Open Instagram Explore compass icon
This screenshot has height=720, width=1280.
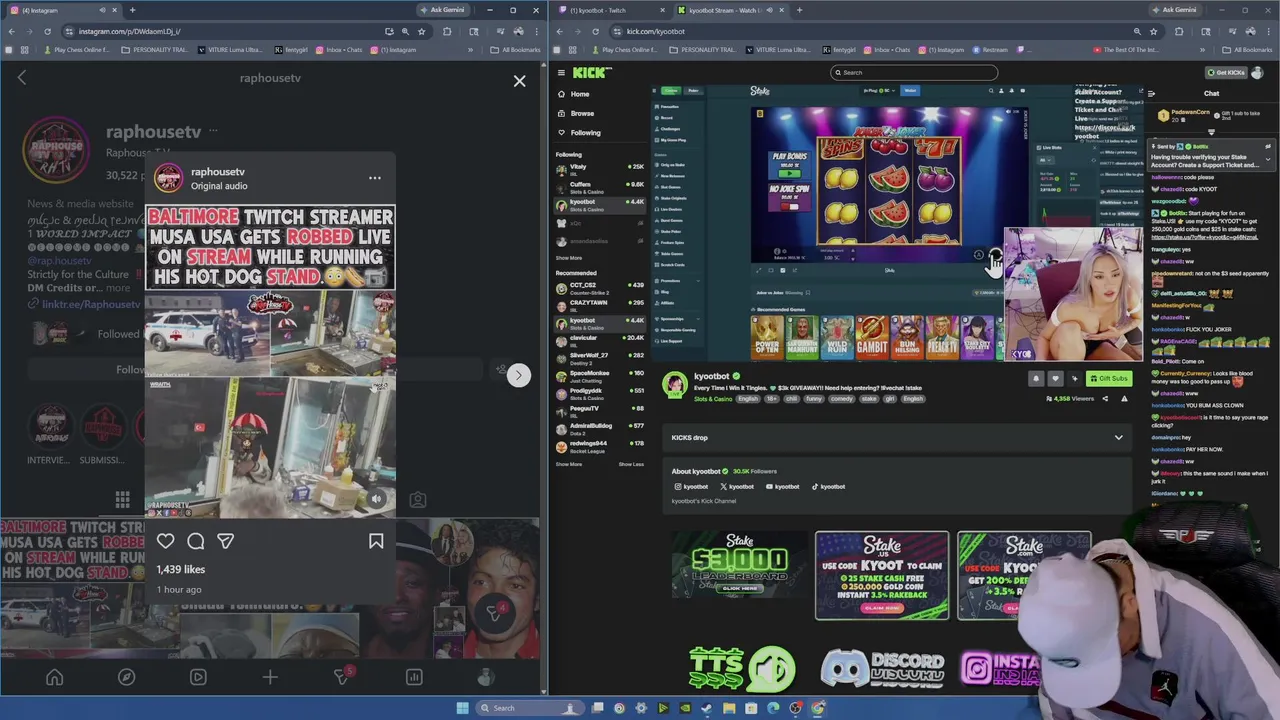tap(126, 677)
